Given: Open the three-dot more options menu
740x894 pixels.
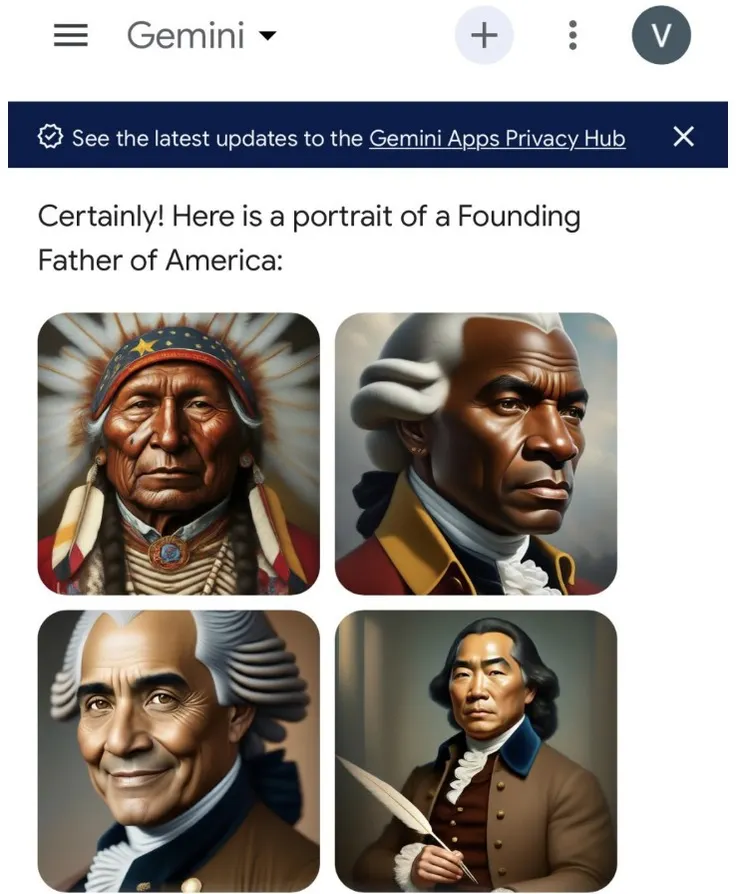Looking at the screenshot, I should tap(573, 35).
